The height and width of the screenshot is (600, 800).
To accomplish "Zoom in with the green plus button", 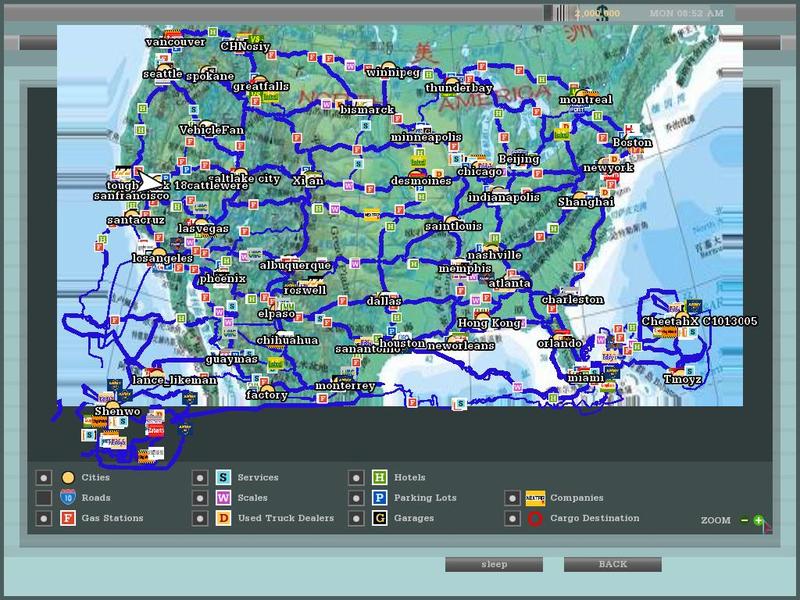I will click(x=759, y=520).
